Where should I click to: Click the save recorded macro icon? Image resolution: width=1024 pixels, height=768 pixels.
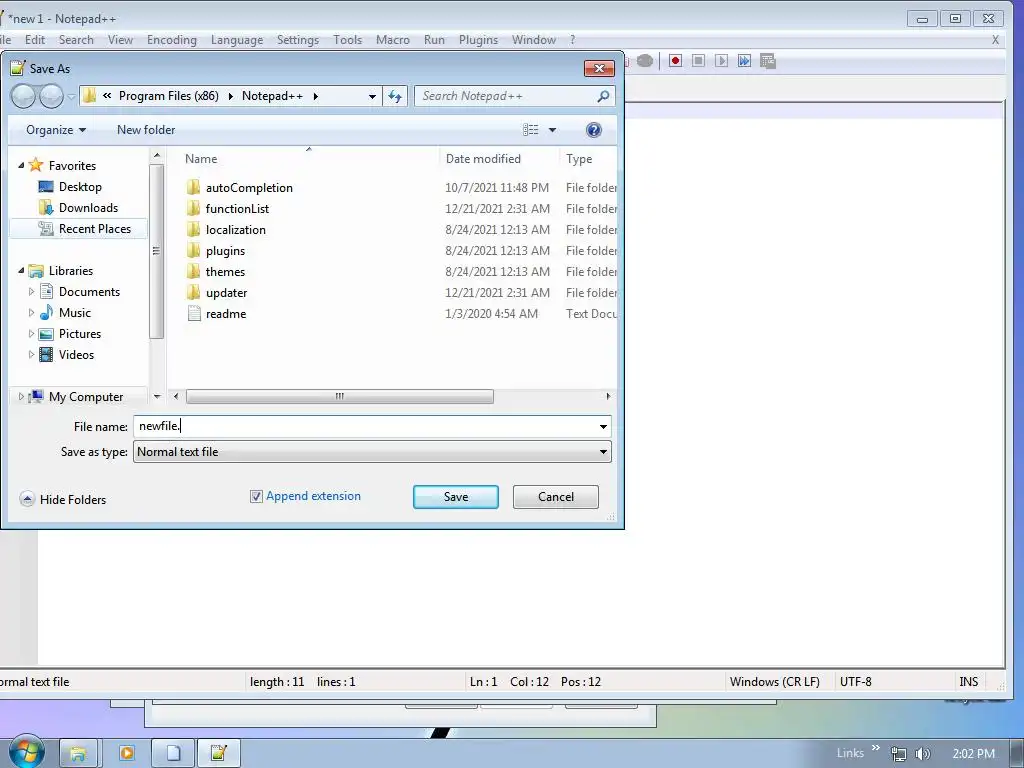(x=767, y=61)
